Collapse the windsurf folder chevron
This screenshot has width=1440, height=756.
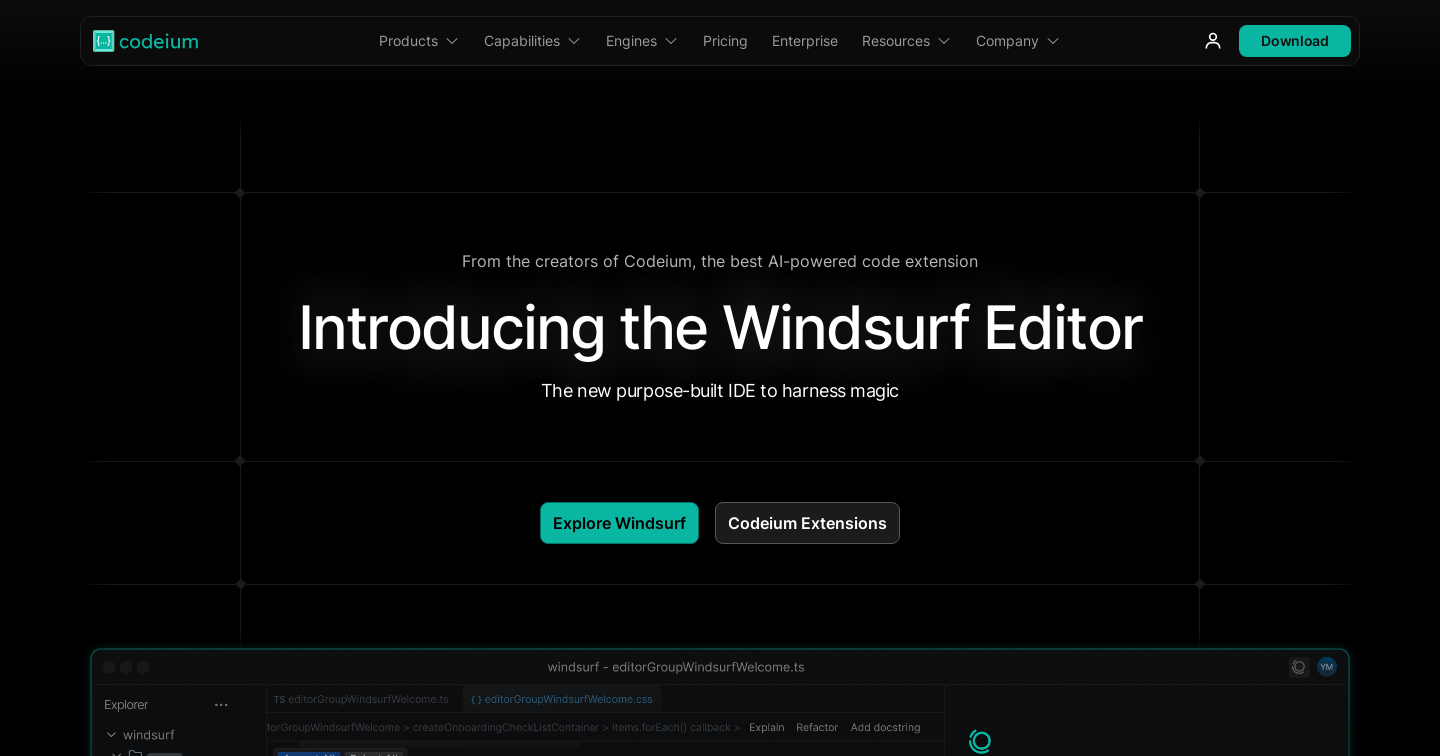click(x=111, y=735)
